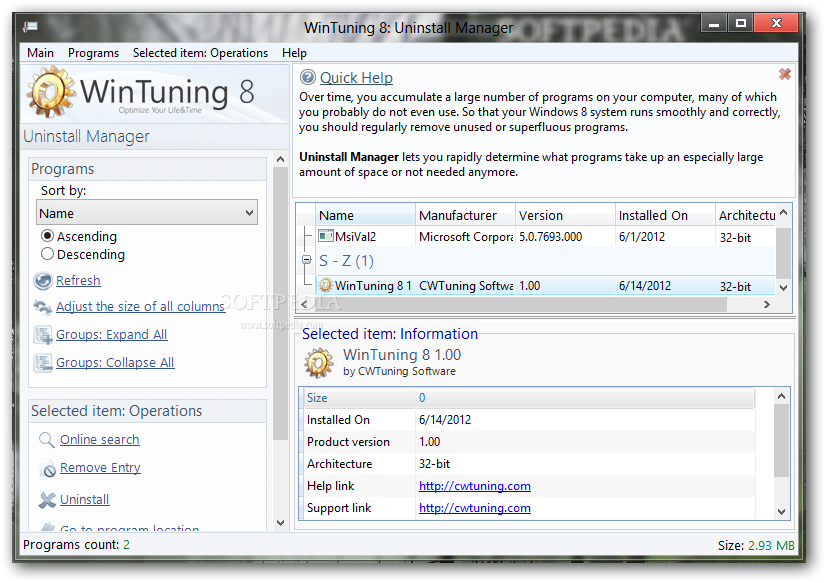The width and height of the screenshot is (826, 583).
Task: Click the CWTuning Software manufacturer cell
Action: coord(465,285)
